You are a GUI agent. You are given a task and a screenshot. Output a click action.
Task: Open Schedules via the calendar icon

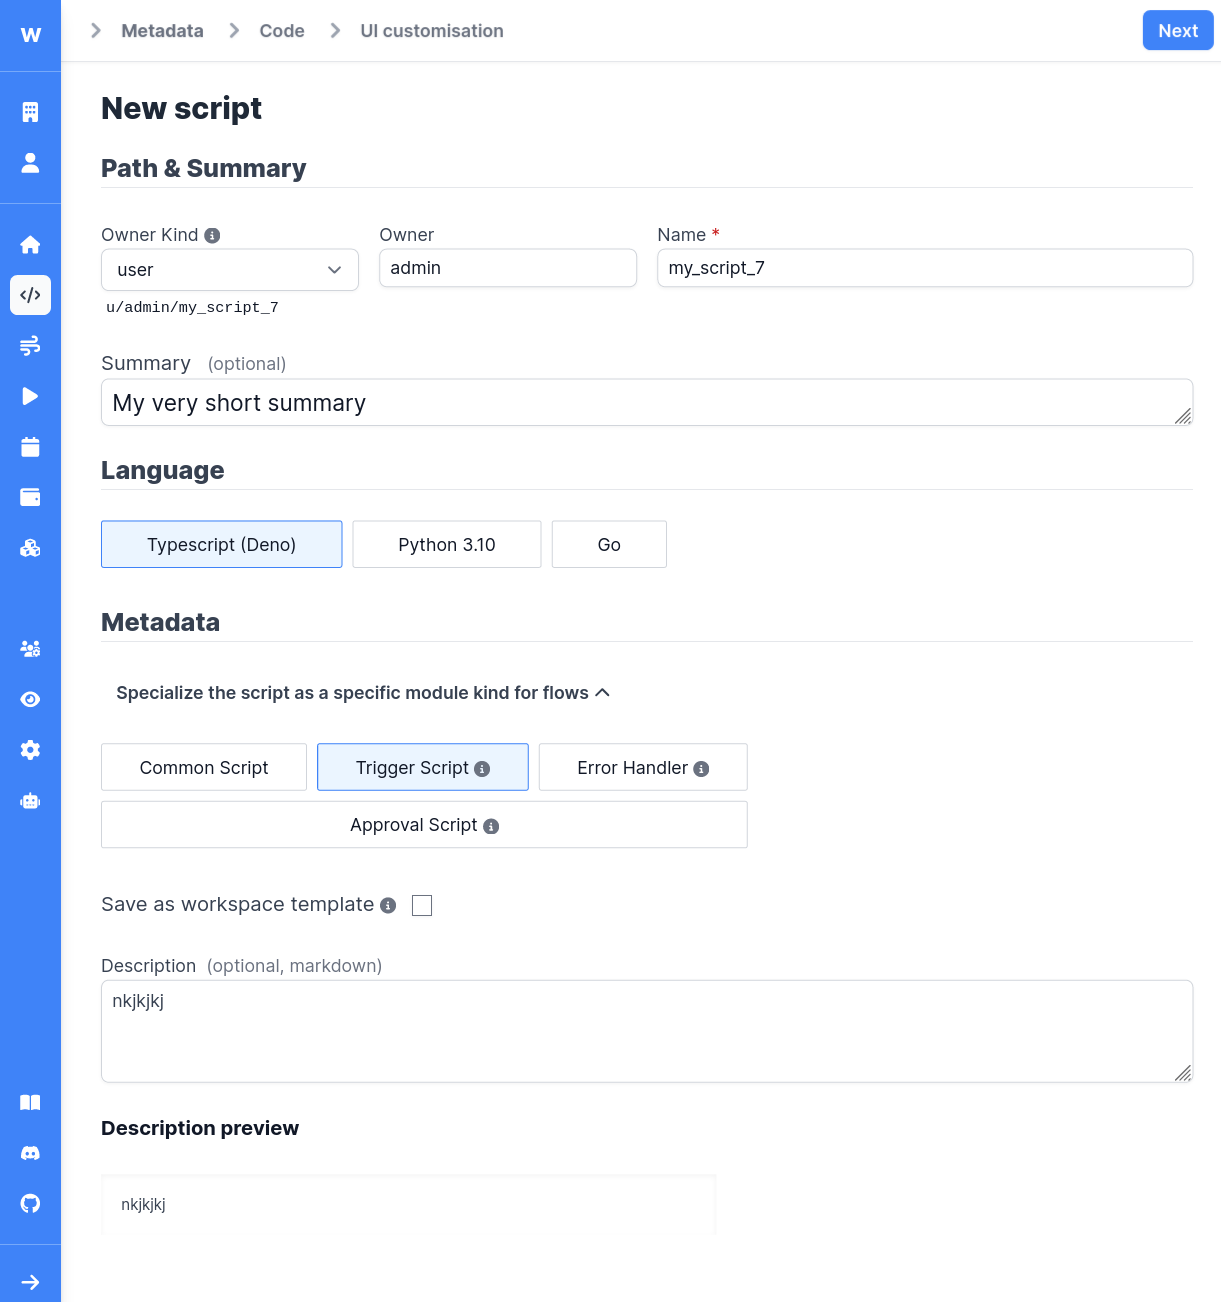tap(30, 447)
